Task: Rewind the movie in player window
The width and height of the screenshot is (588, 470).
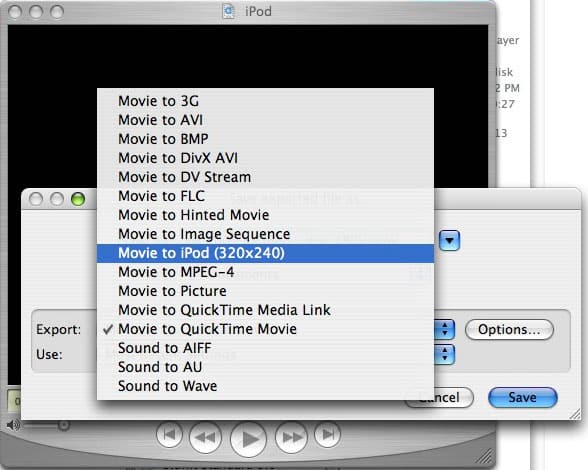Action: (205, 437)
